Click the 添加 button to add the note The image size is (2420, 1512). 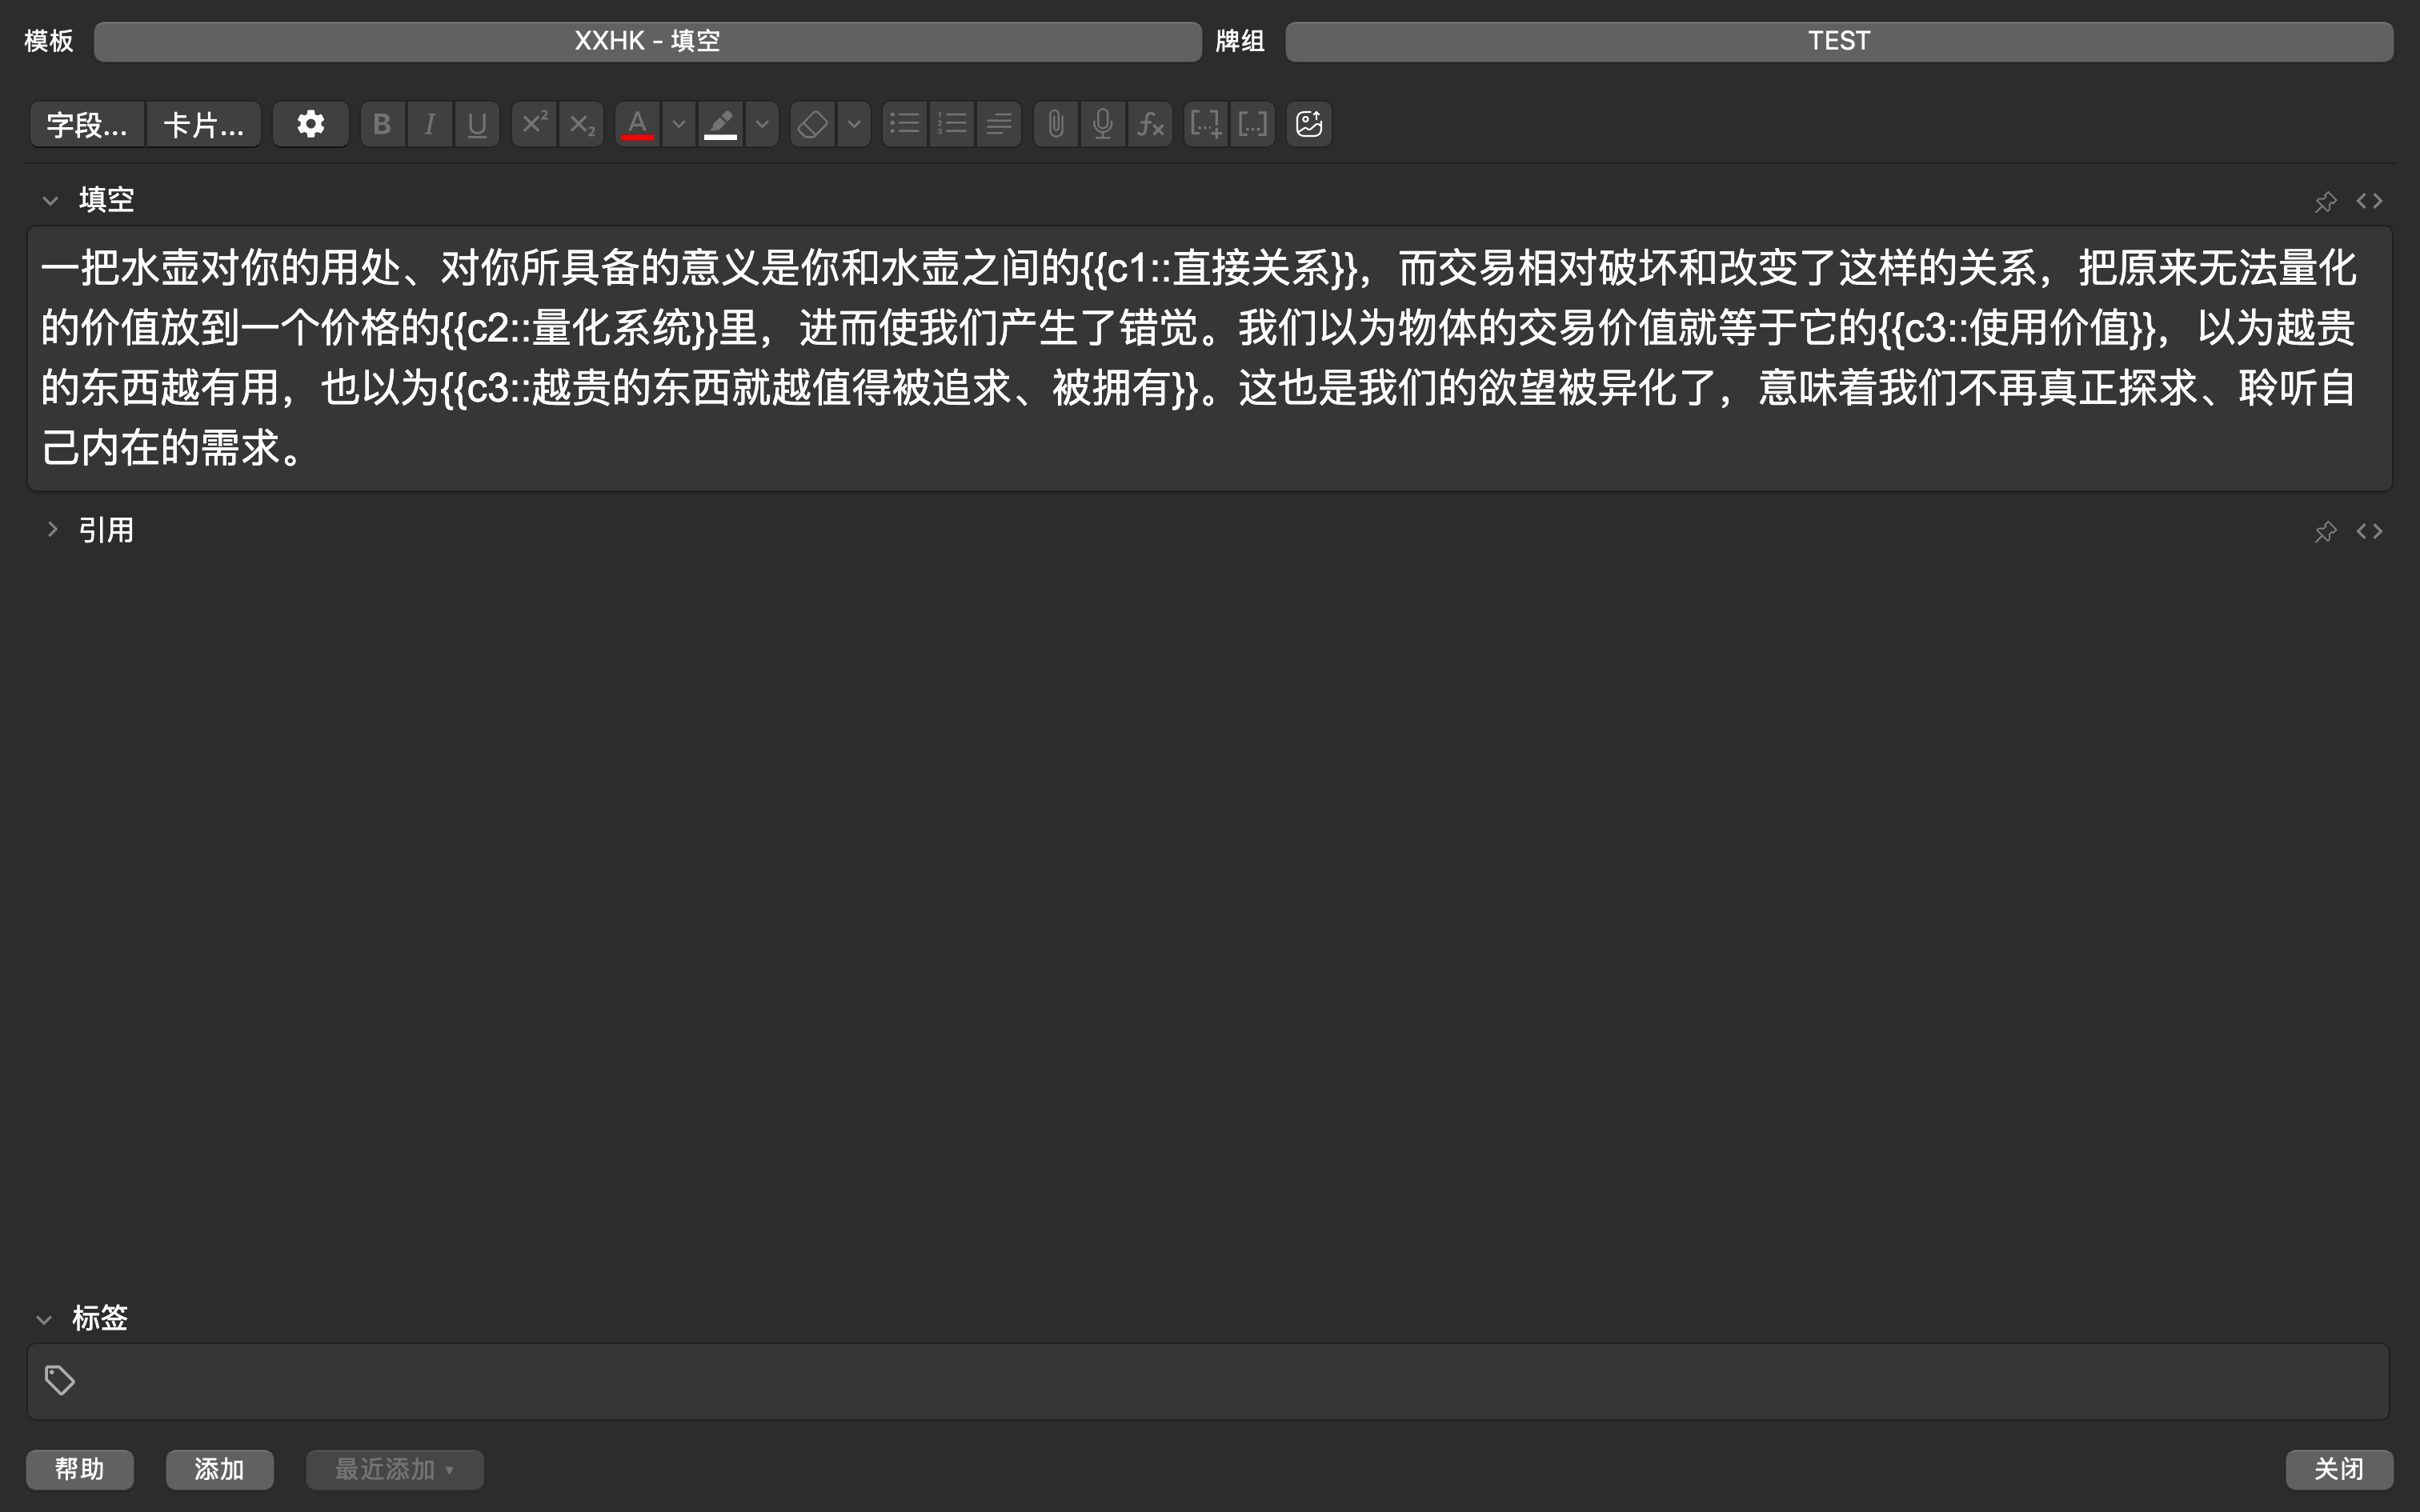(x=219, y=1469)
